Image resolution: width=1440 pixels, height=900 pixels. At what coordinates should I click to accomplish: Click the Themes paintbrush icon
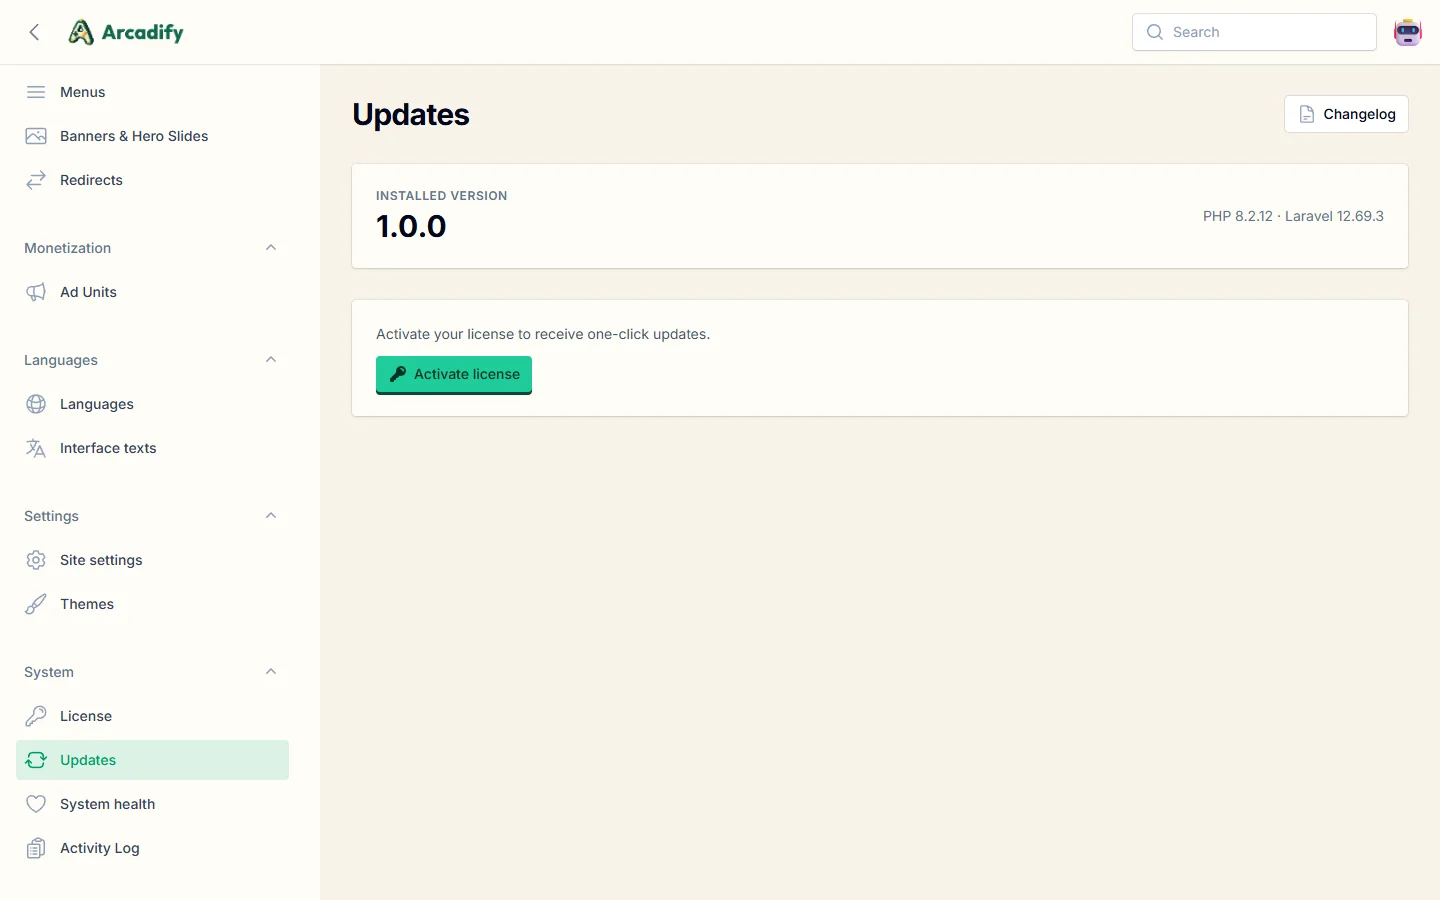click(x=36, y=604)
